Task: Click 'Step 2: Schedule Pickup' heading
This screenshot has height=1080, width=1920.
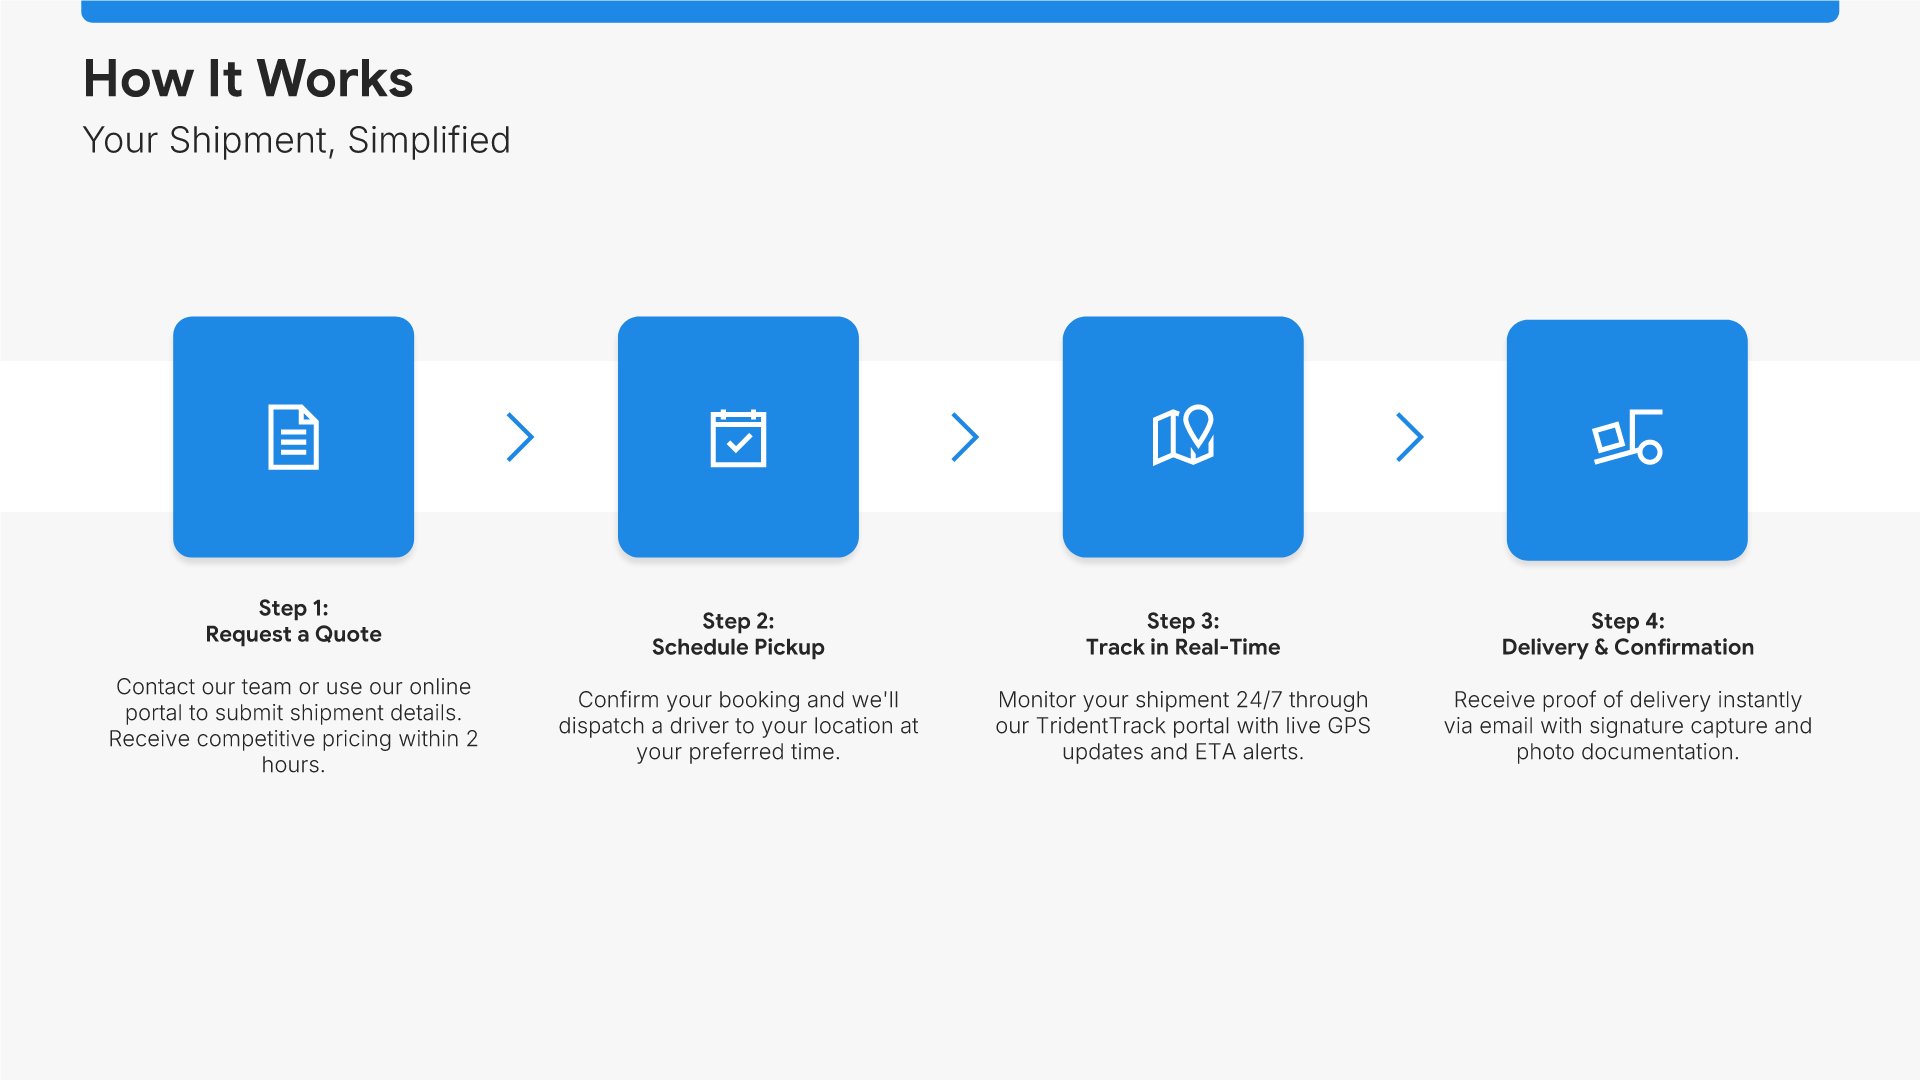Action: 738,634
